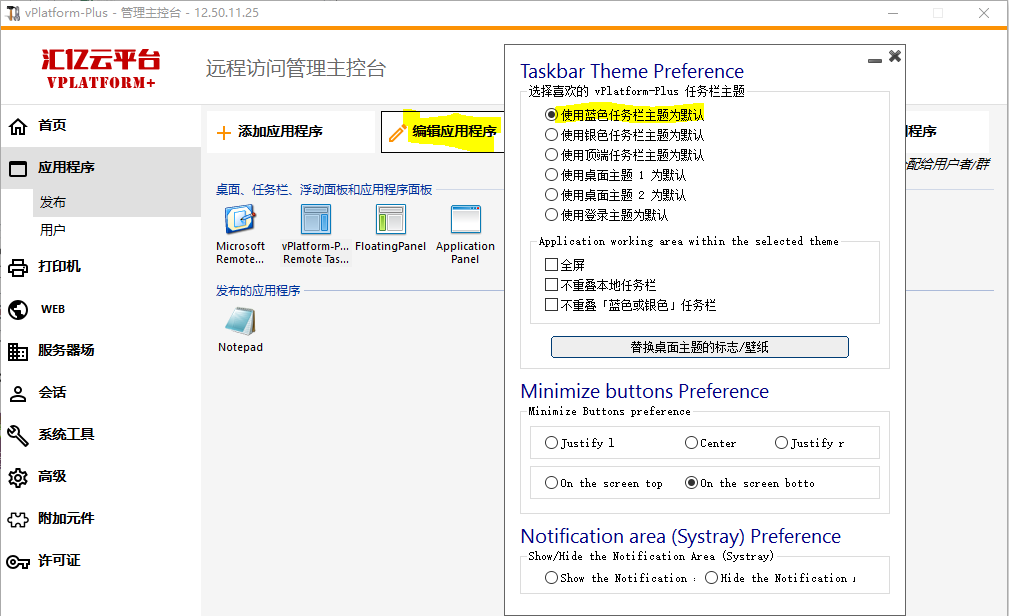Click the WEB globe icon
The height and width of the screenshot is (616, 1009).
pyautogui.click(x=18, y=309)
